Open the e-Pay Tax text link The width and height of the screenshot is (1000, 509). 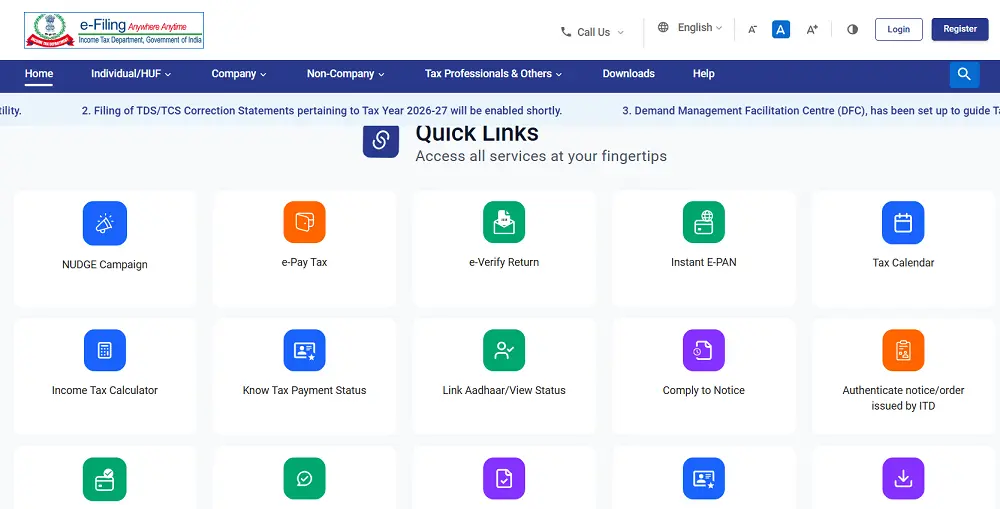pos(304,262)
